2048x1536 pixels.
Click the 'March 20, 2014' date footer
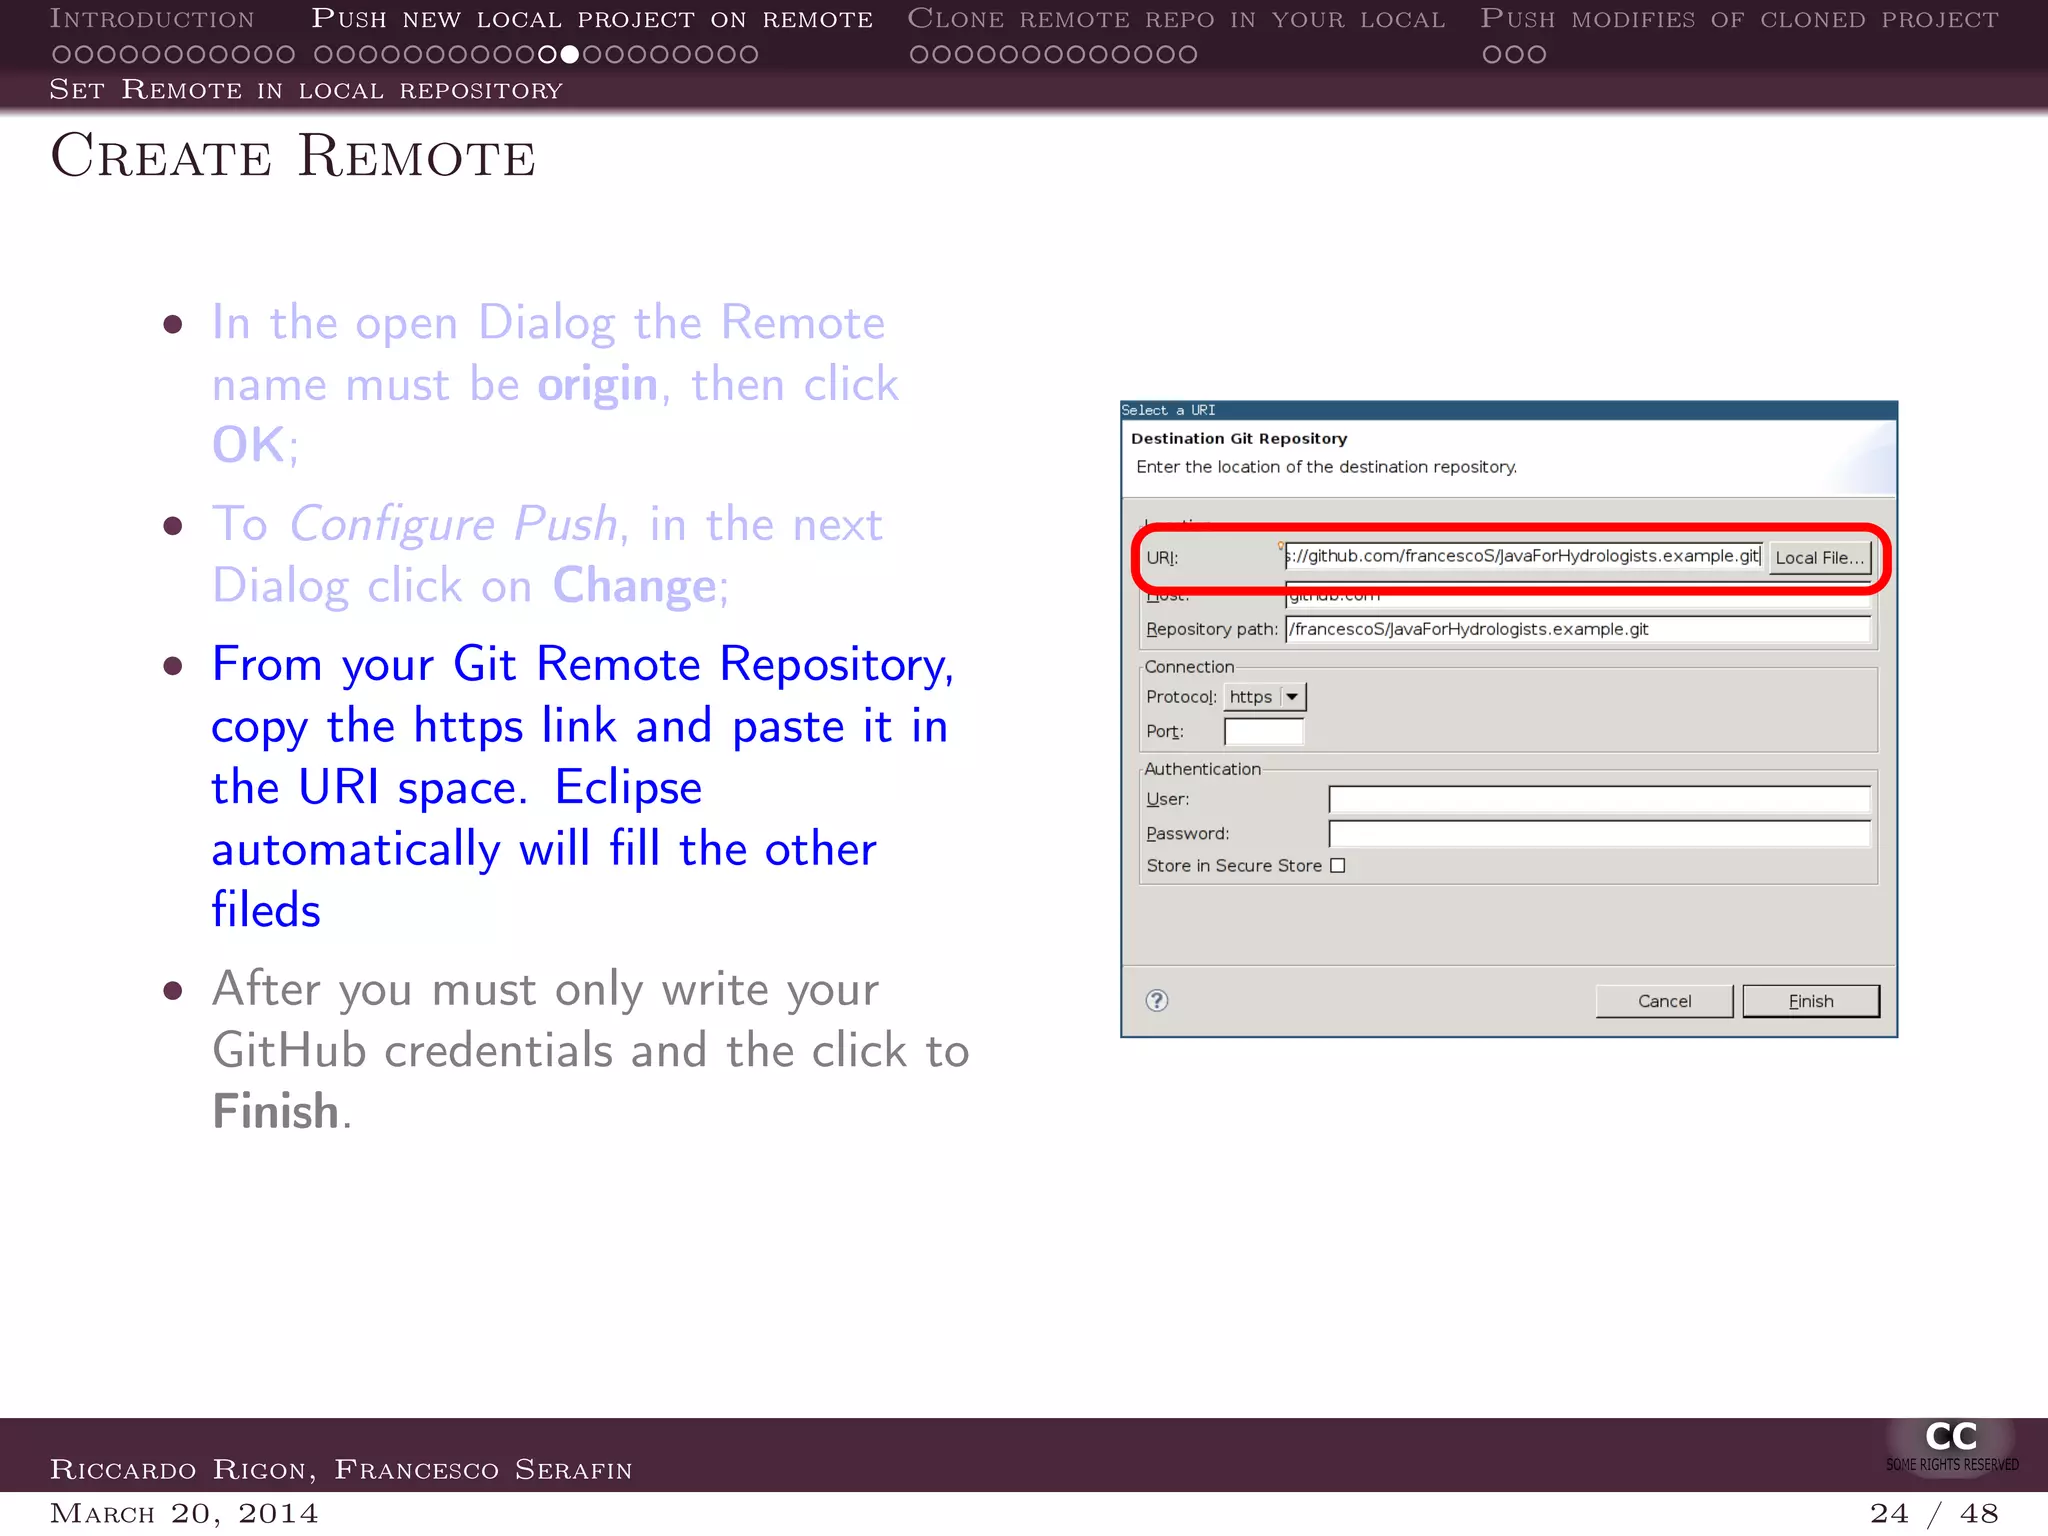pyautogui.click(x=184, y=1513)
